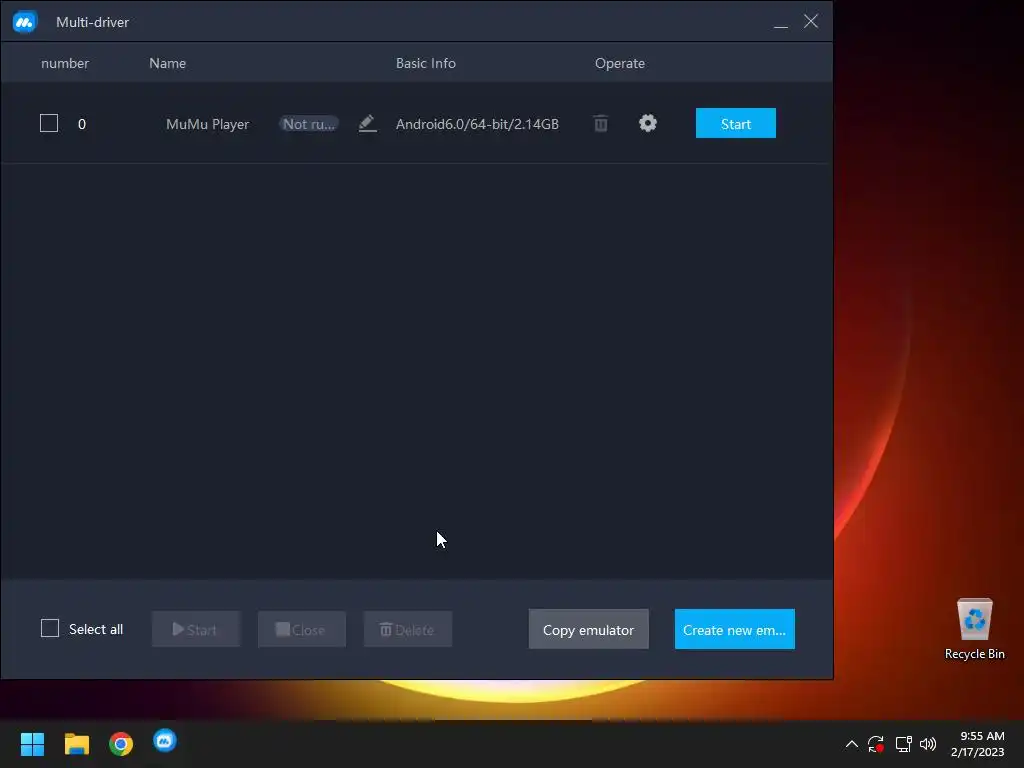Viewport: 1024px width, 768px height.
Task: Click the batch Close button at the bottom
Action: tap(302, 629)
